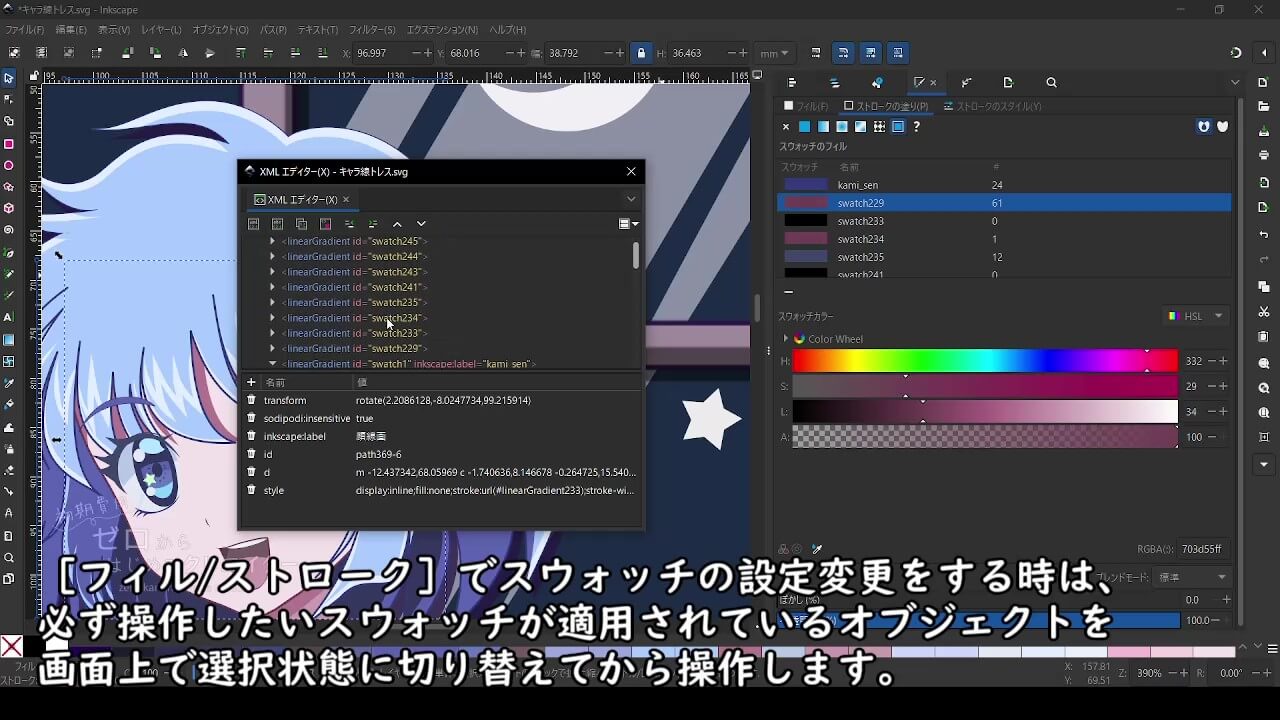The image size is (1280, 720).
Task: Click lower selection to bottom icon
Action: coord(322,53)
